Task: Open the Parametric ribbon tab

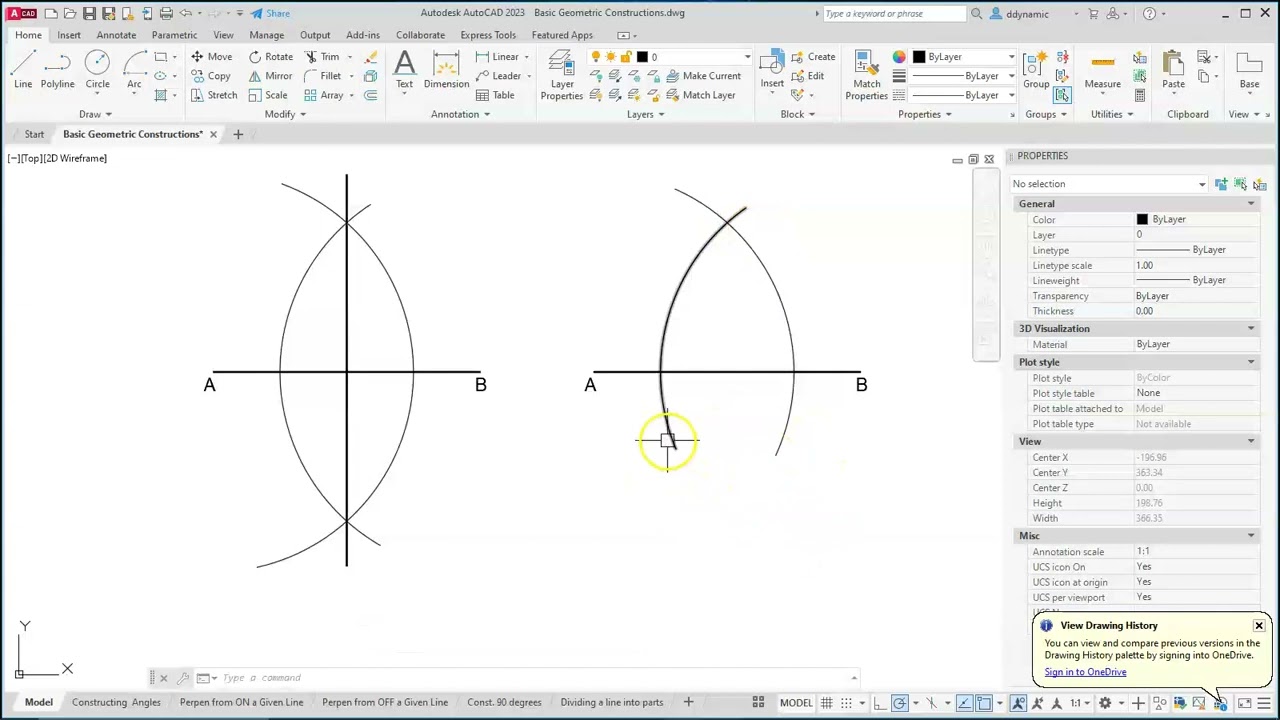Action: (x=174, y=35)
